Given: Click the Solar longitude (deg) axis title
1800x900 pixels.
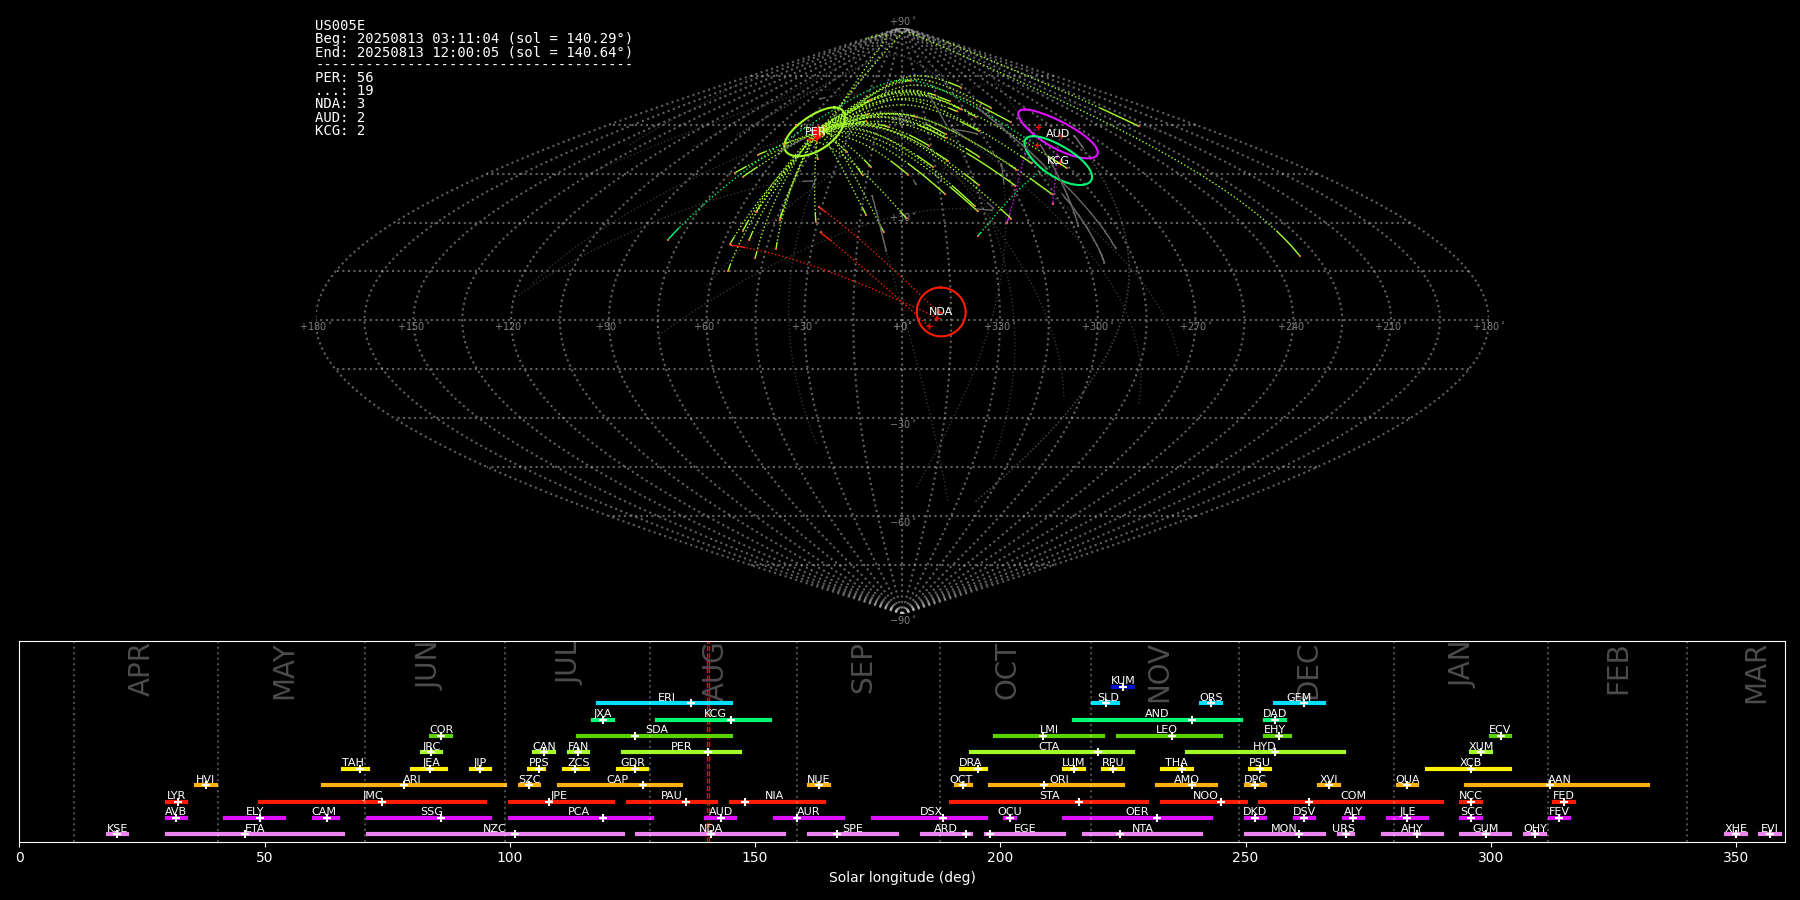Looking at the screenshot, I should 902,878.
